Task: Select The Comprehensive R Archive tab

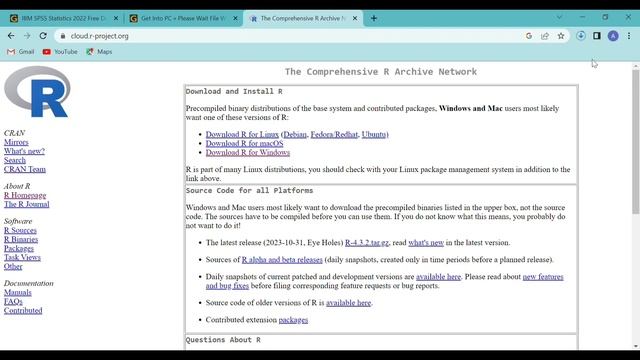Action: 302,18
